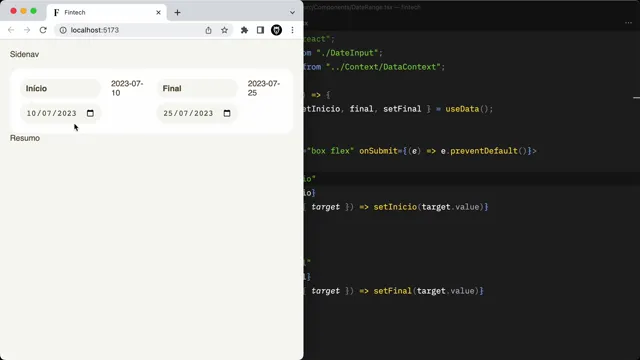
Task: Click the Início date field 10/07/2023
Action: [x=60, y=113]
